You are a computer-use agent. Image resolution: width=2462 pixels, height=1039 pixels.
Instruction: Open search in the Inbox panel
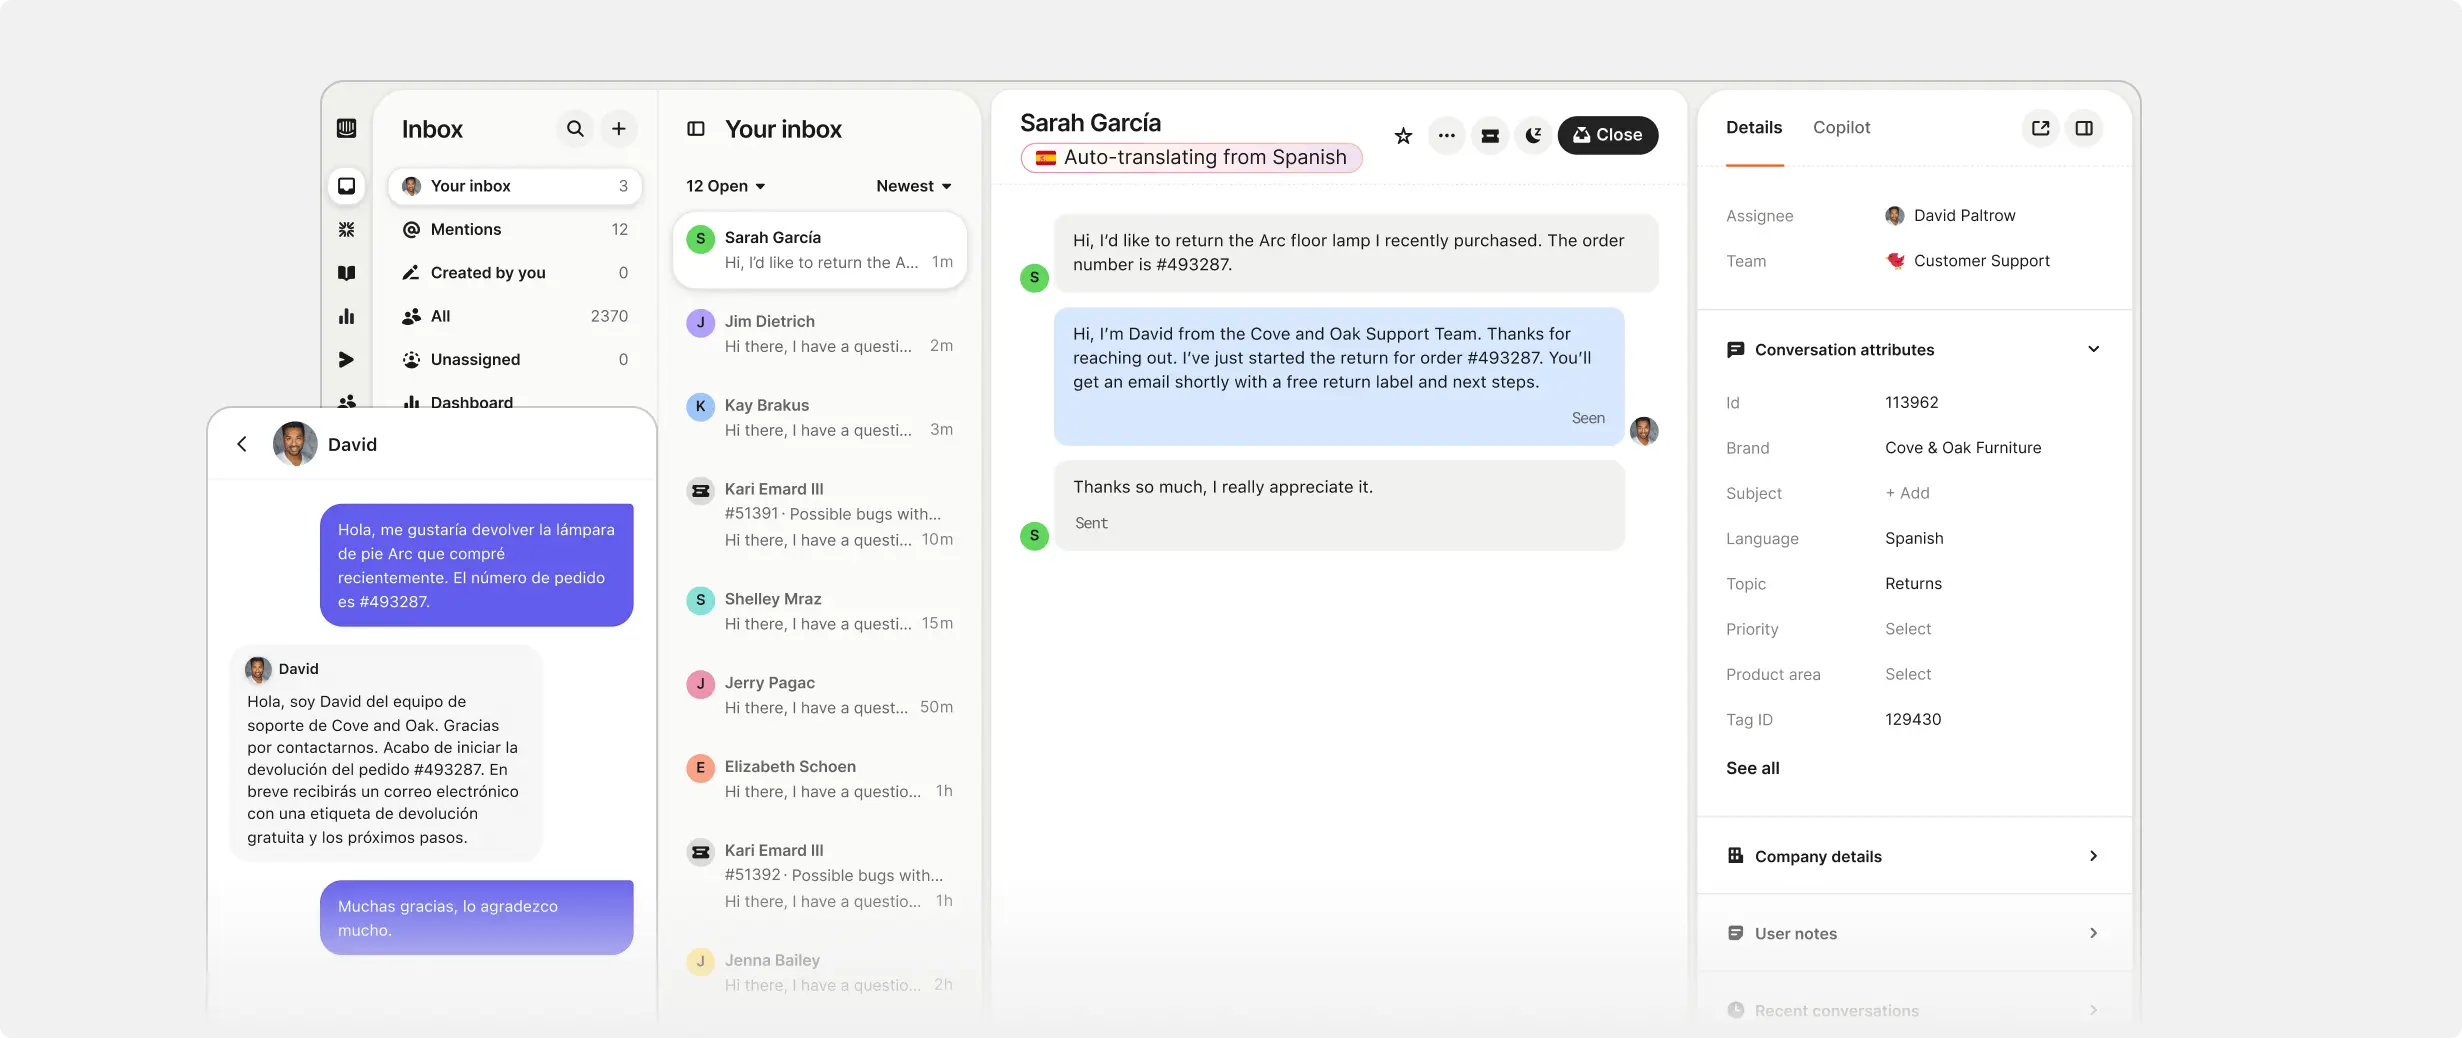[x=575, y=129]
